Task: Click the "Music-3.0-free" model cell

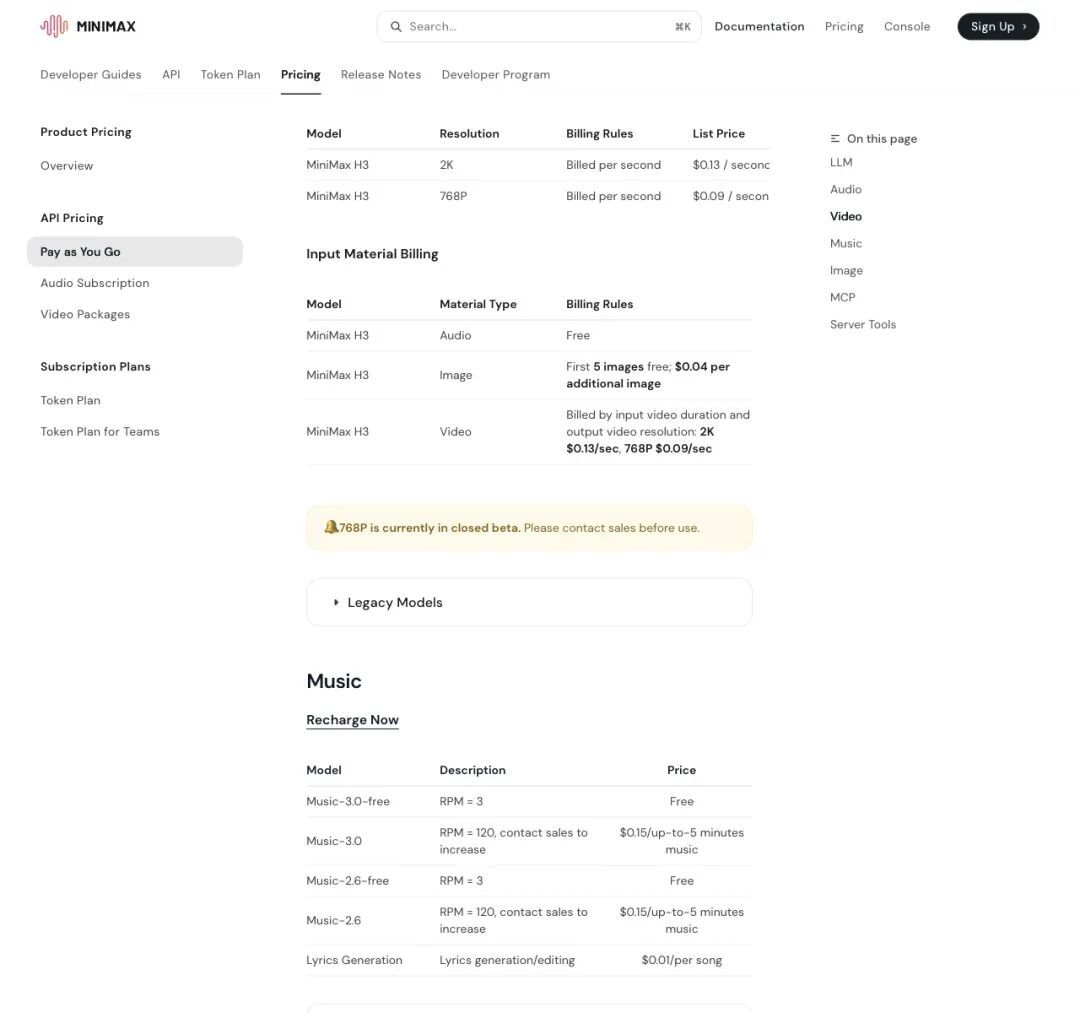Action: [348, 801]
